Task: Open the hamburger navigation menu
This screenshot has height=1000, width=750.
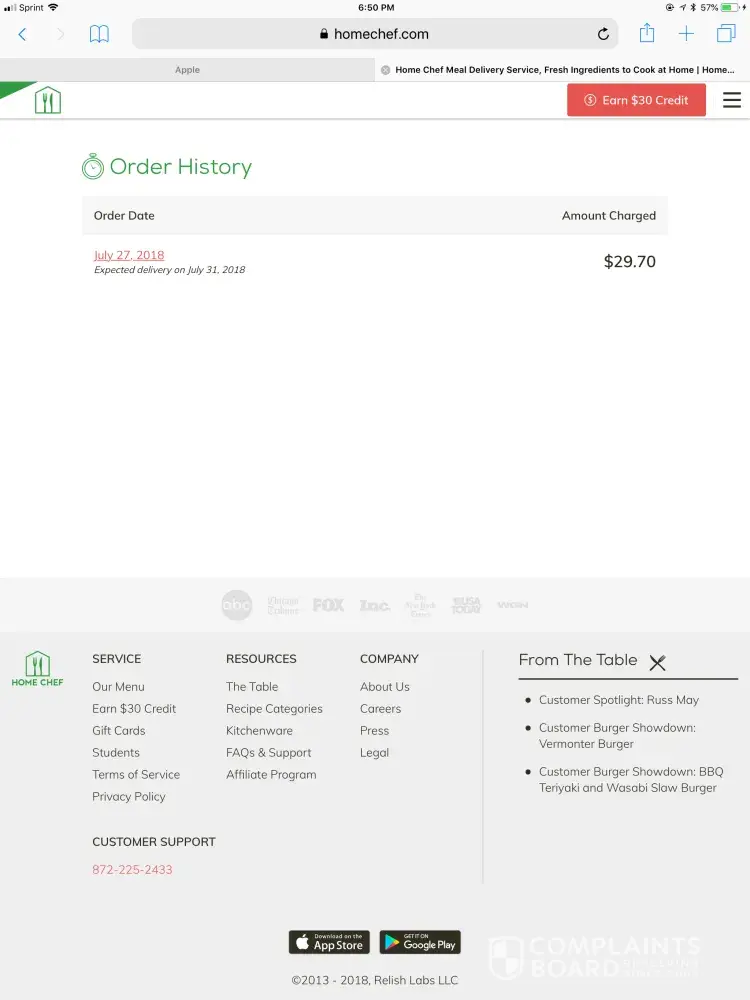Action: pos(732,100)
